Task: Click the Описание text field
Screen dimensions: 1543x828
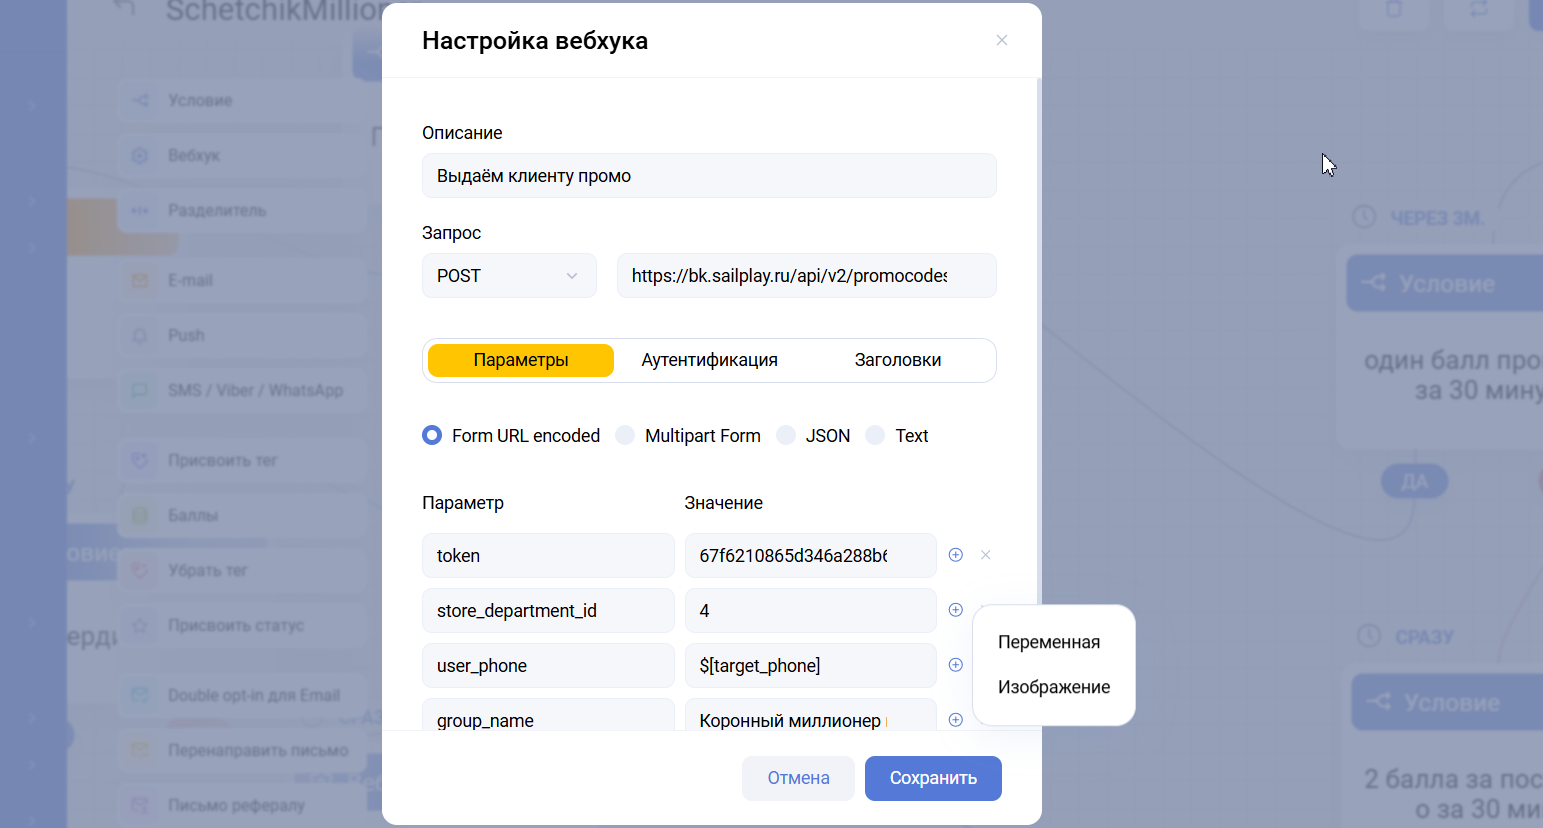Action: pyautogui.click(x=709, y=176)
